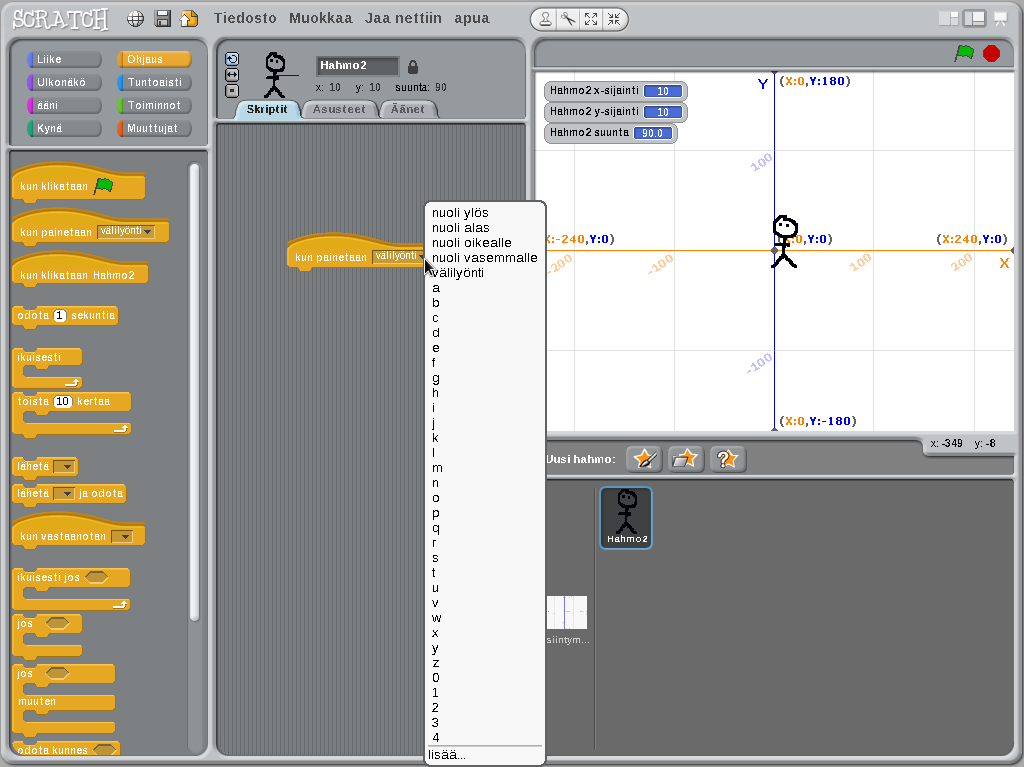Select the stamp duplicate tool
Image resolution: width=1024 pixels, height=767 pixels.
[x=545, y=20]
